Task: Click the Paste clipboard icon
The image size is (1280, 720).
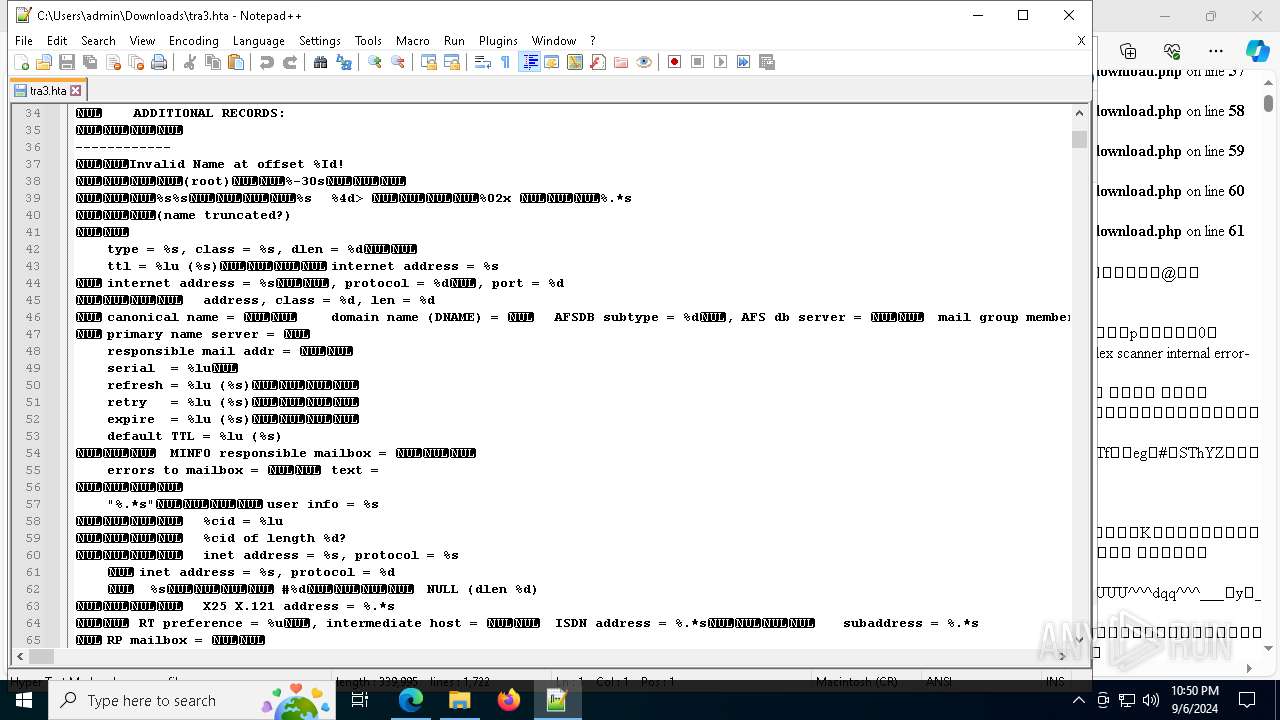Action: tap(236, 62)
